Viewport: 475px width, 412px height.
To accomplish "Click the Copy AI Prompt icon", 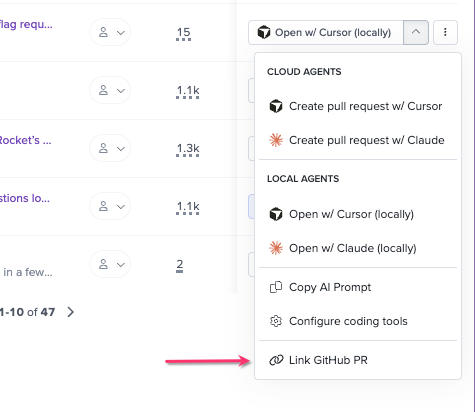I will pyautogui.click(x=276, y=287).
